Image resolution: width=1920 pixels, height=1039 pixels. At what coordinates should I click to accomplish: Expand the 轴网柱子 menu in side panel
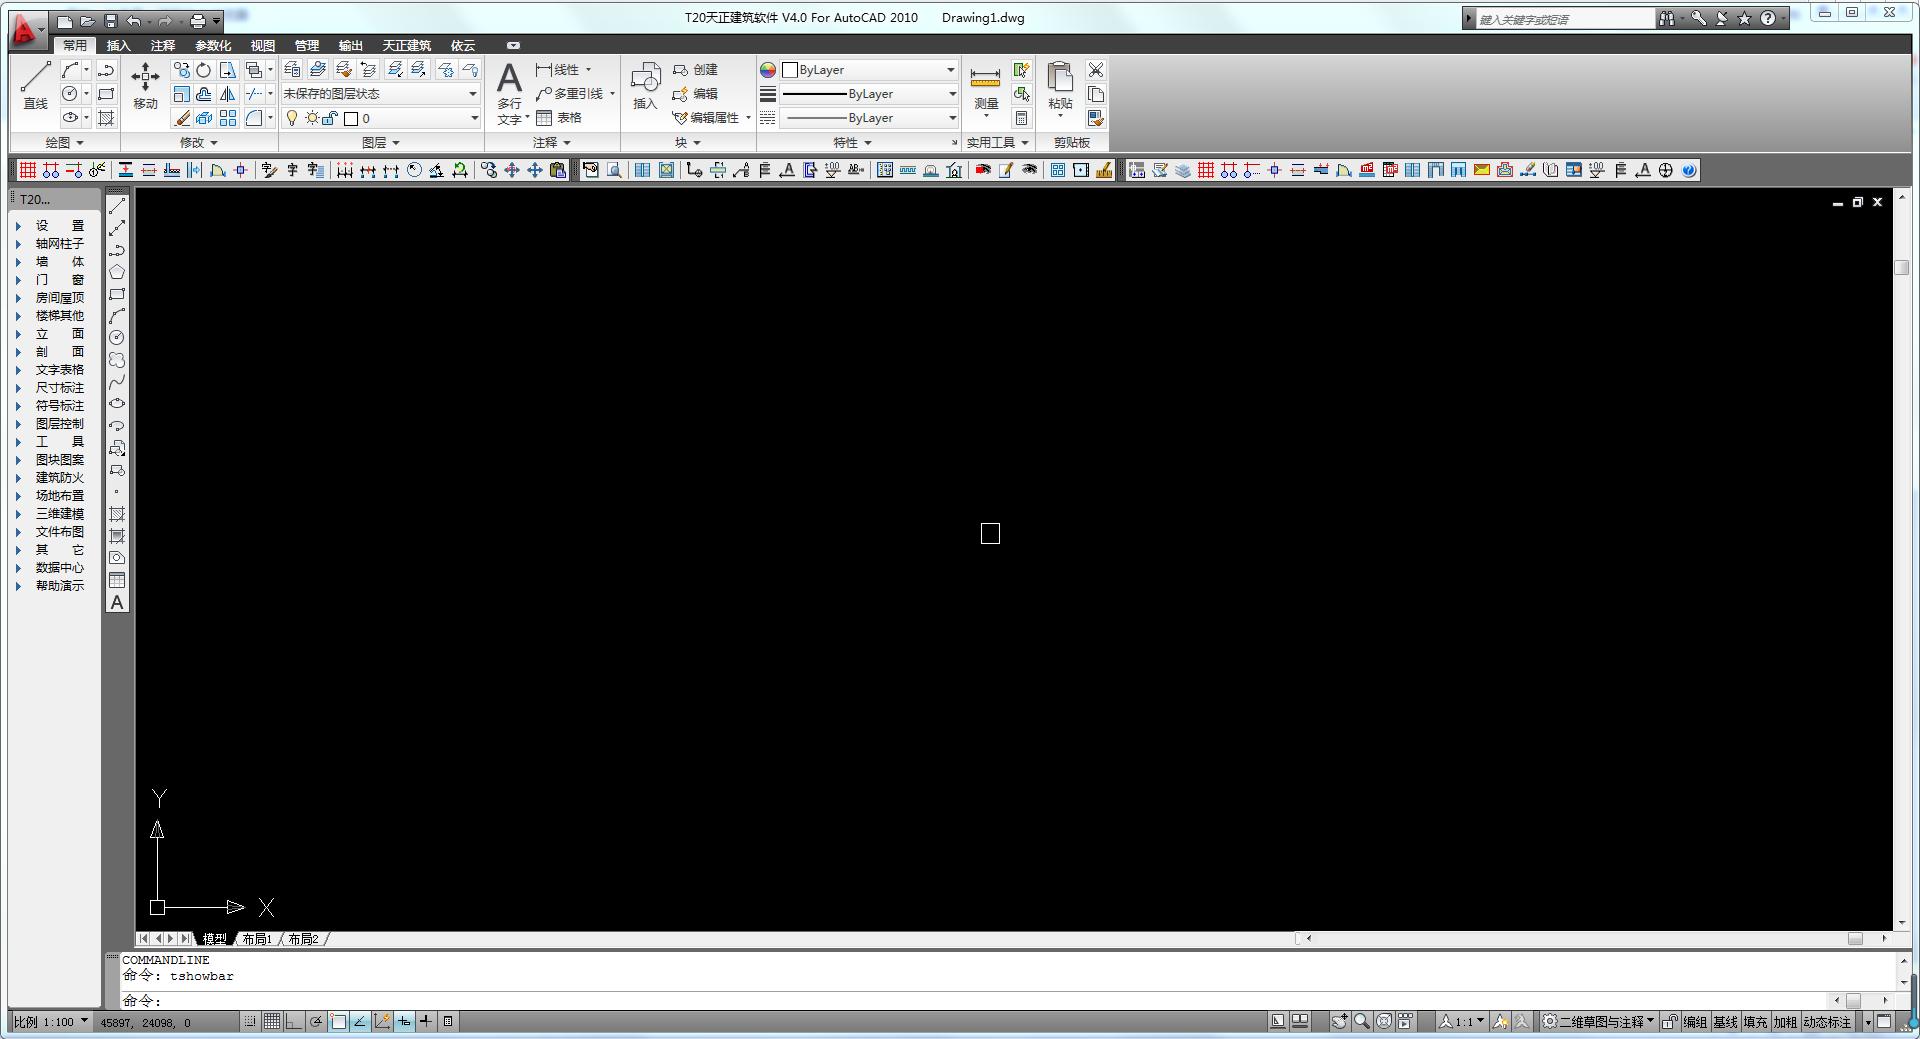(x=60, y=244)
